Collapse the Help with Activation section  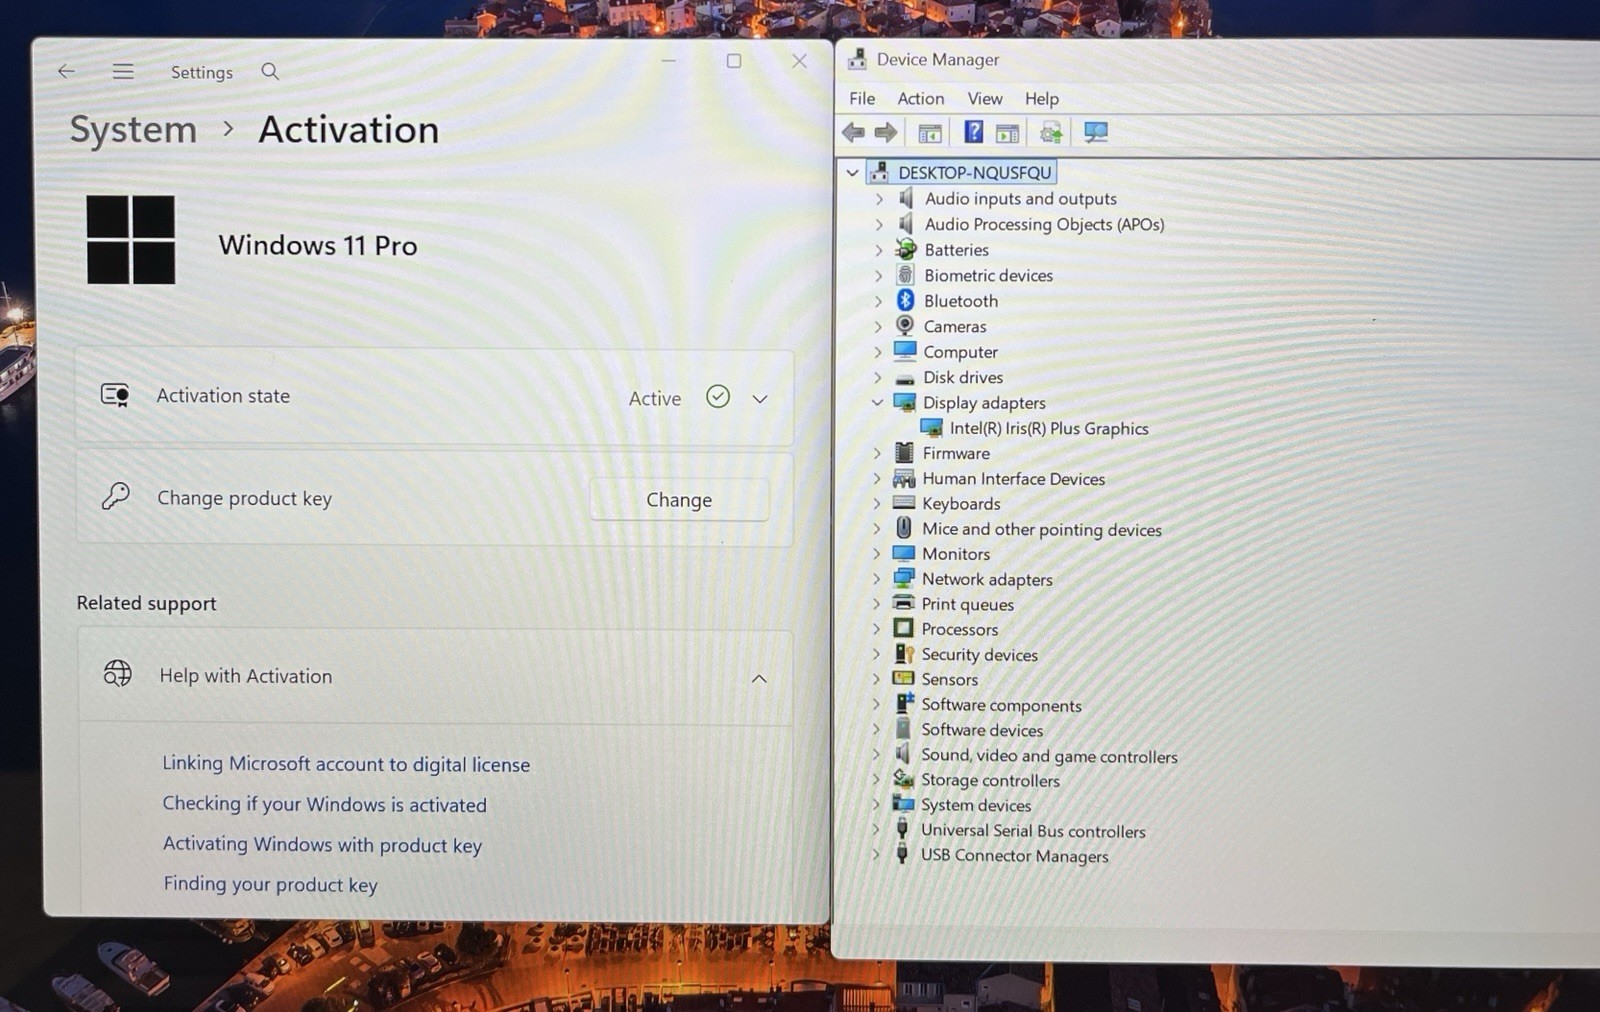coord(759,679)
